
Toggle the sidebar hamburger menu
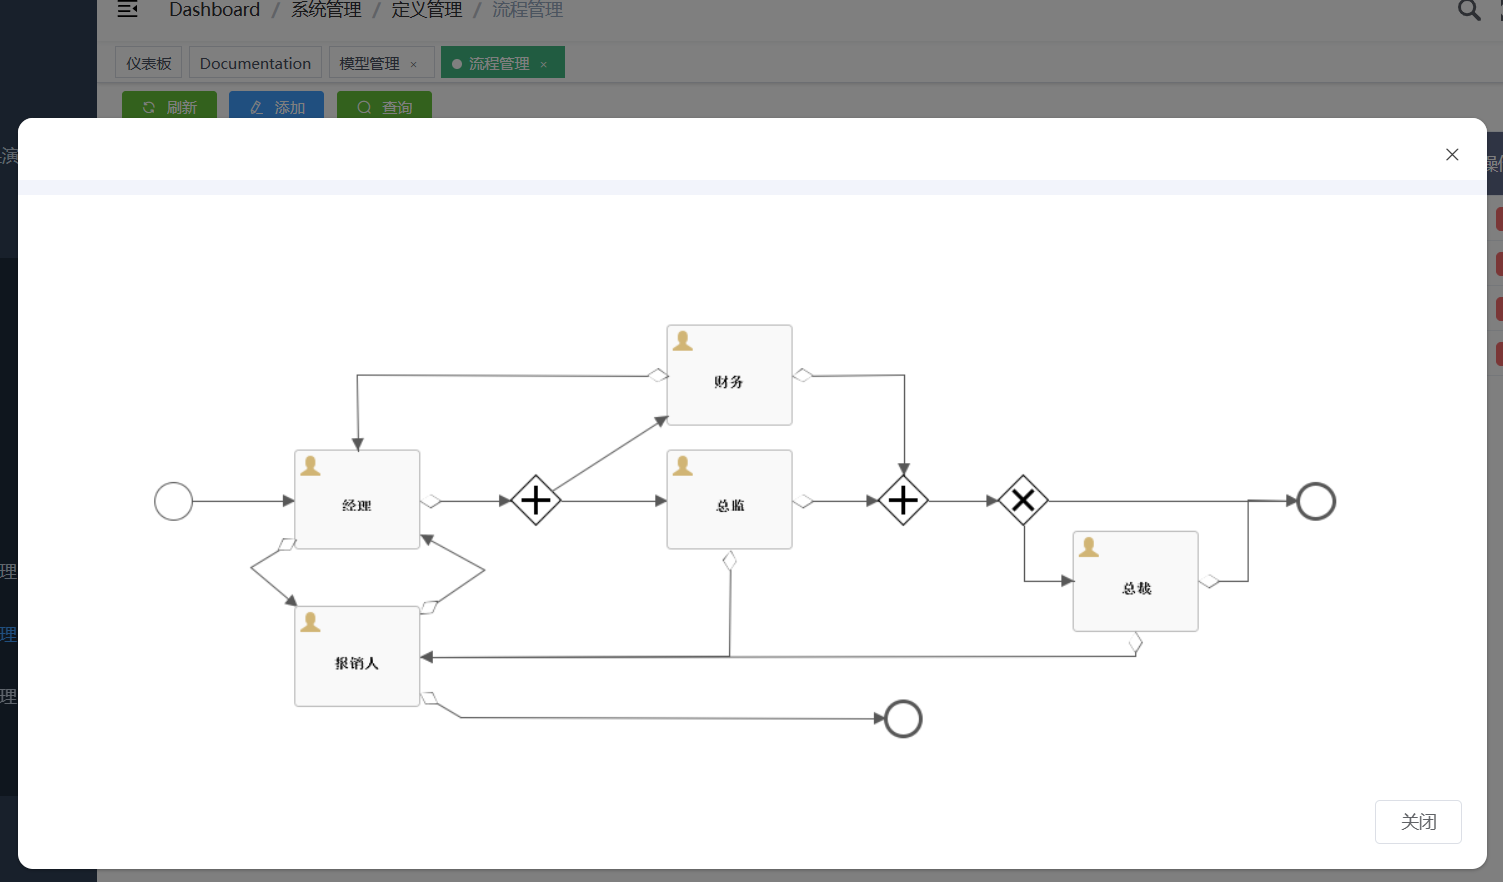(x=127, y=10)
